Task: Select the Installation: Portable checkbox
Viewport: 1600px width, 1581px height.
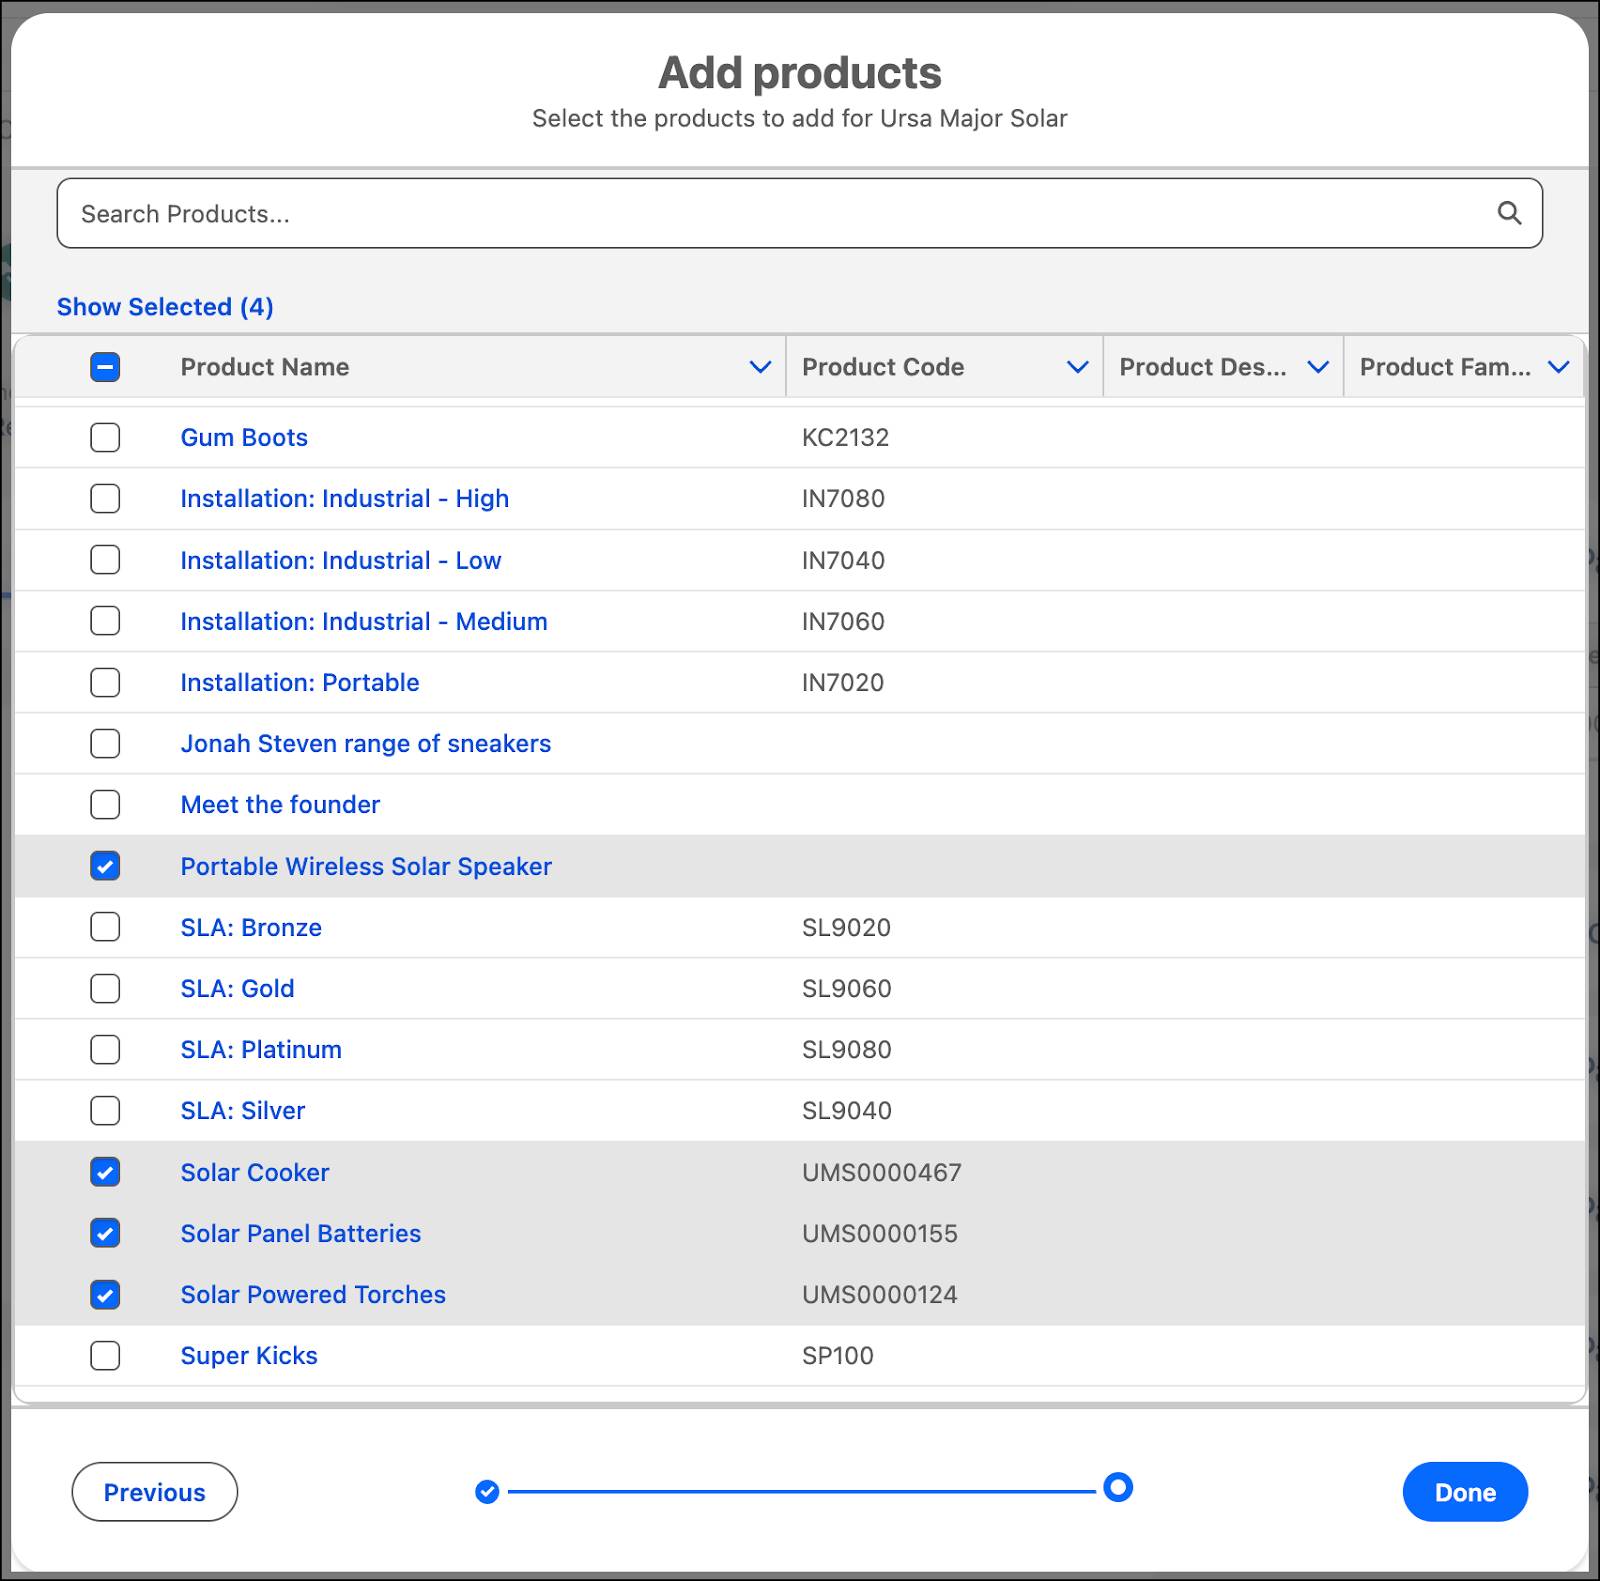Action: click(105, 682)
